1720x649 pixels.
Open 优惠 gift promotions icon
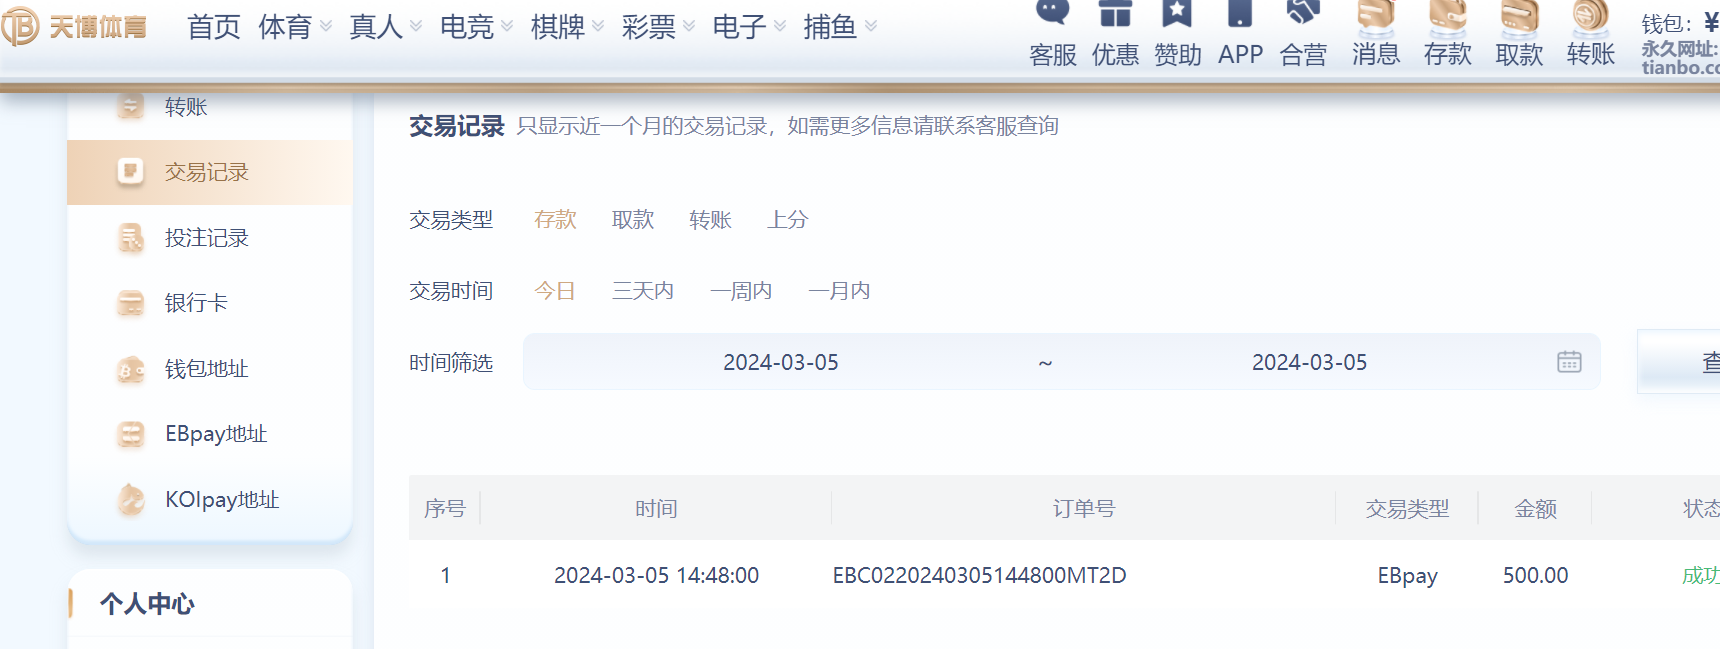click(1115, 12)
